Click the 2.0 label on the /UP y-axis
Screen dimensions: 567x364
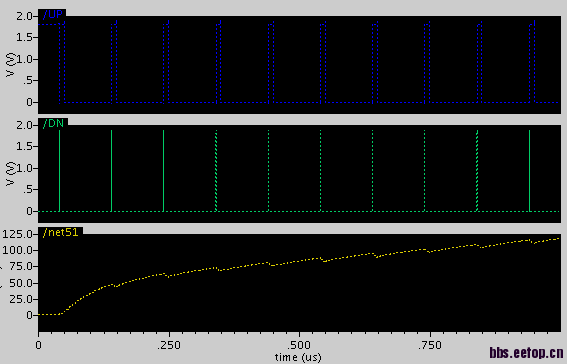tap(25, 16)
